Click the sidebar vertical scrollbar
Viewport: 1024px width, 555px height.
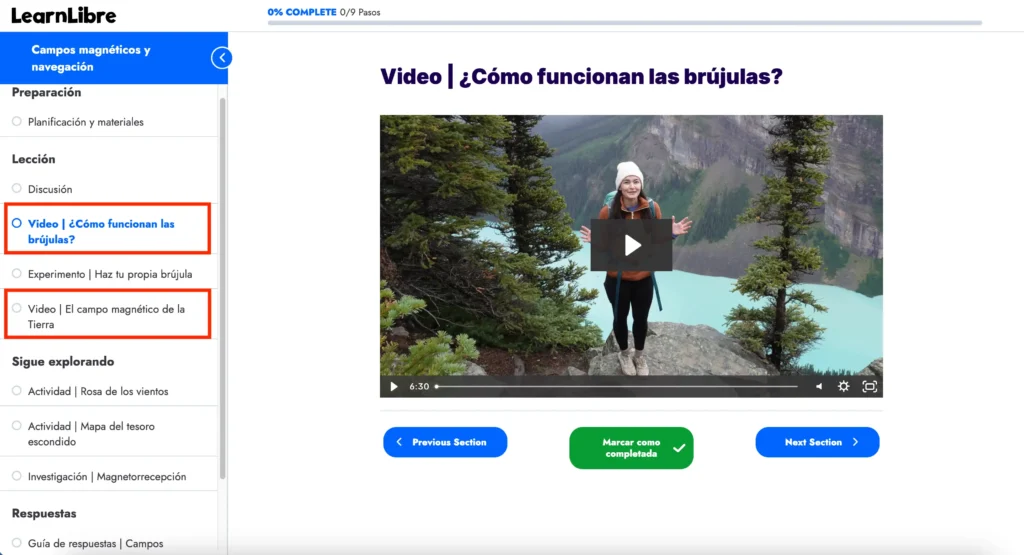pyautogui.click(x=222, y=289)
